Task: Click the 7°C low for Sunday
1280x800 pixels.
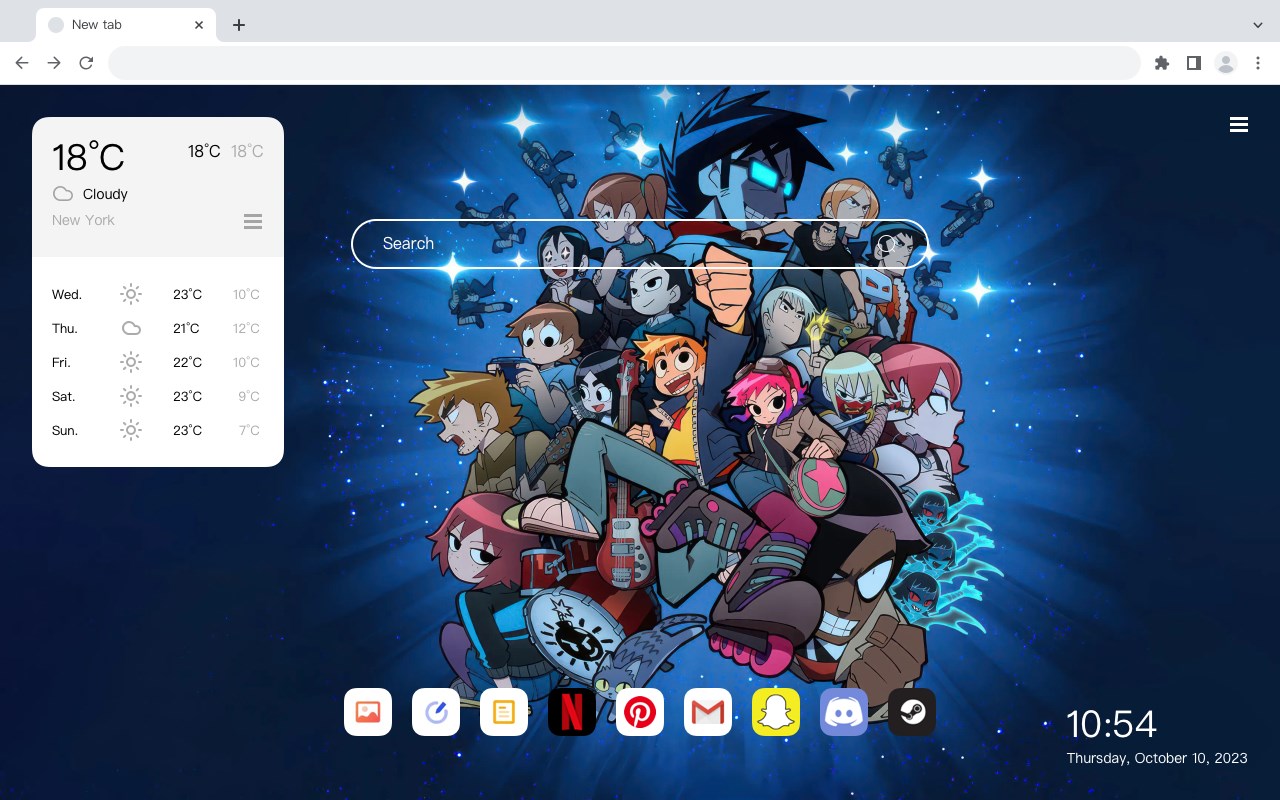Action: (x=249, y=430)
